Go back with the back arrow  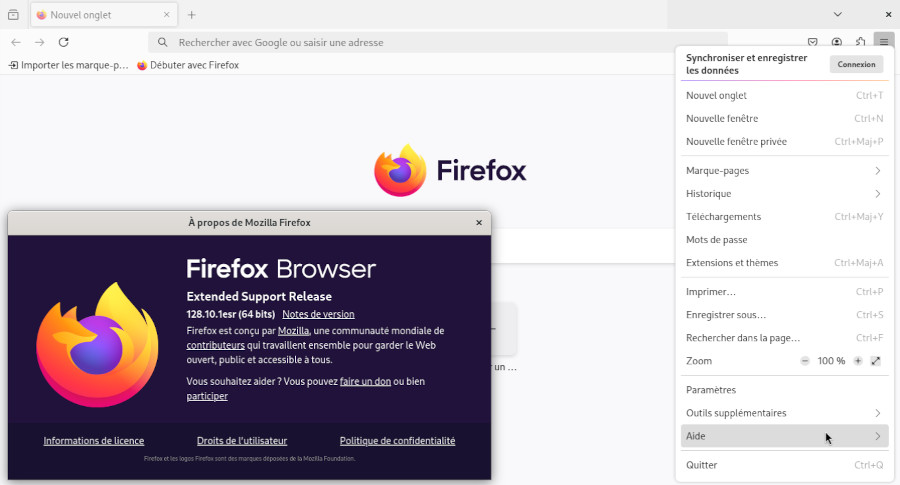point(16,42)
